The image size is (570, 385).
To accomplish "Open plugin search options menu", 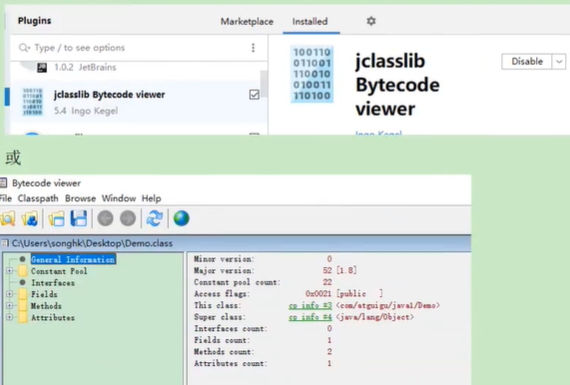I will click(253, 48).
